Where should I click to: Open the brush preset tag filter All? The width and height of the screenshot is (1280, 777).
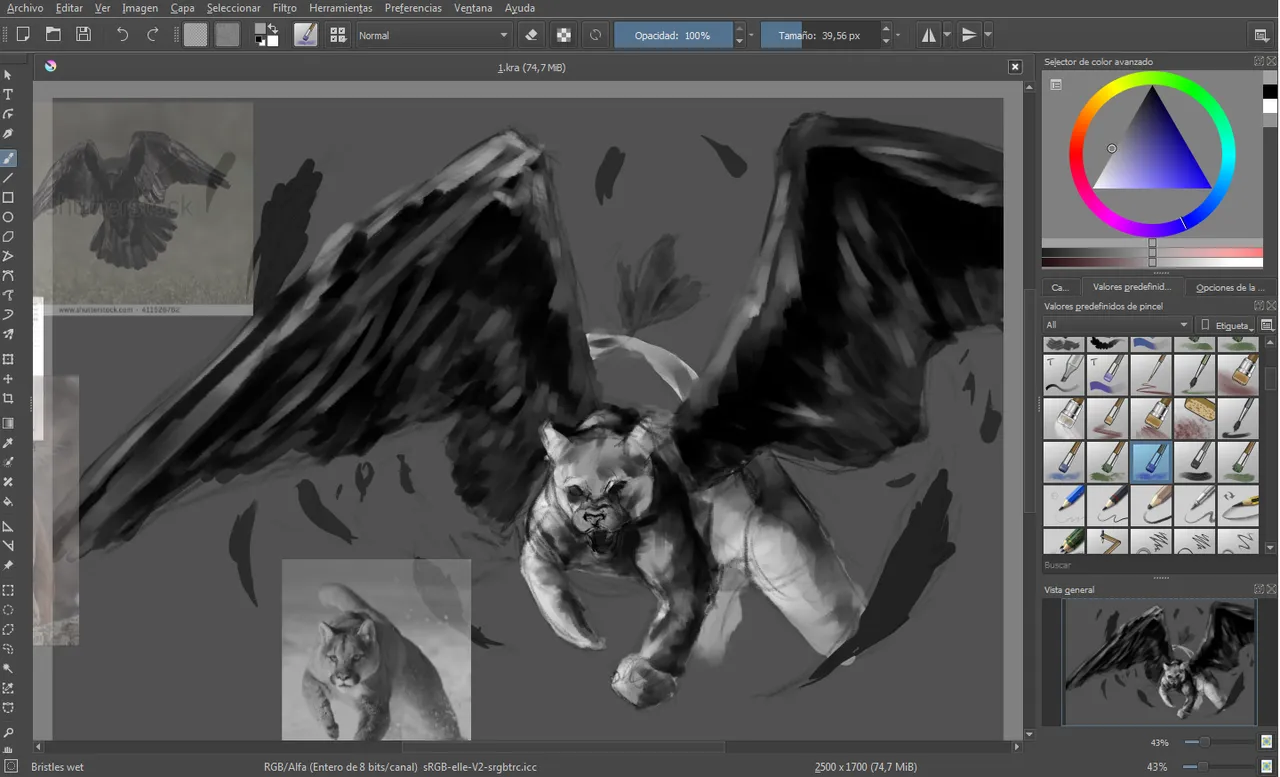tap(1117, 325)
